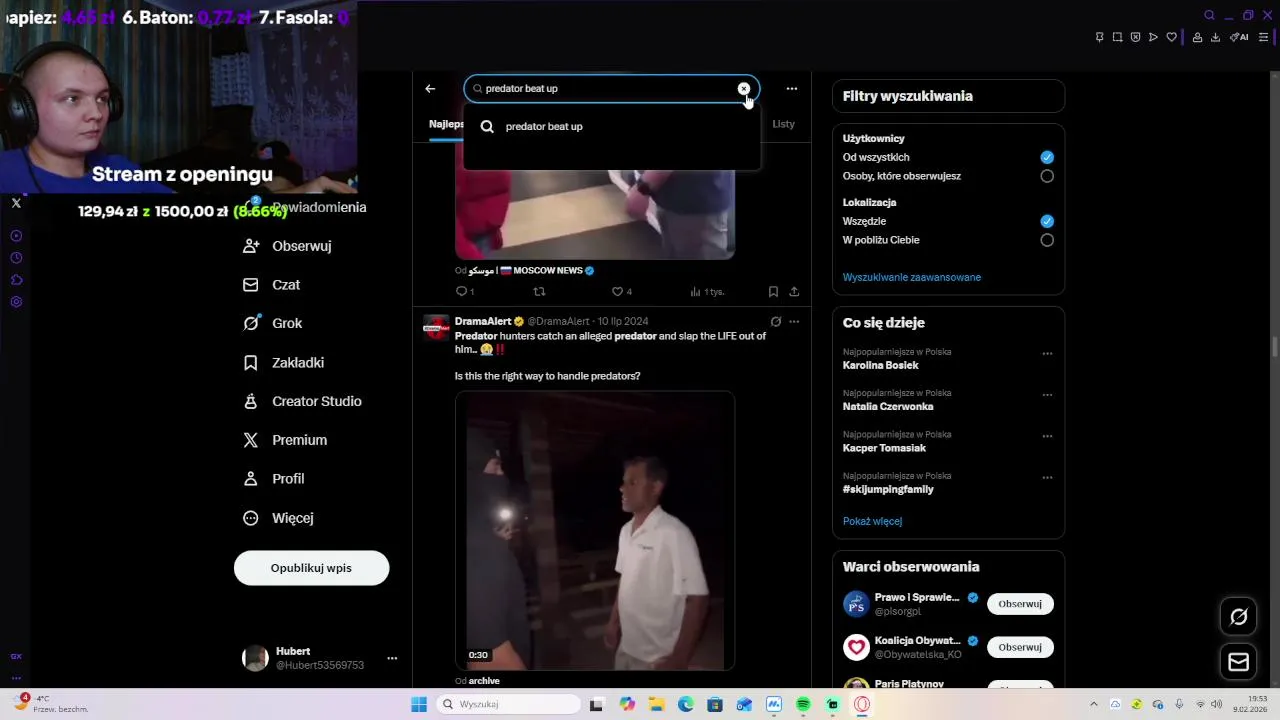Viewport: 1280px width, 720px height.
Task: Open the messages envelope floating button
Action: (x=1239, y=662)
